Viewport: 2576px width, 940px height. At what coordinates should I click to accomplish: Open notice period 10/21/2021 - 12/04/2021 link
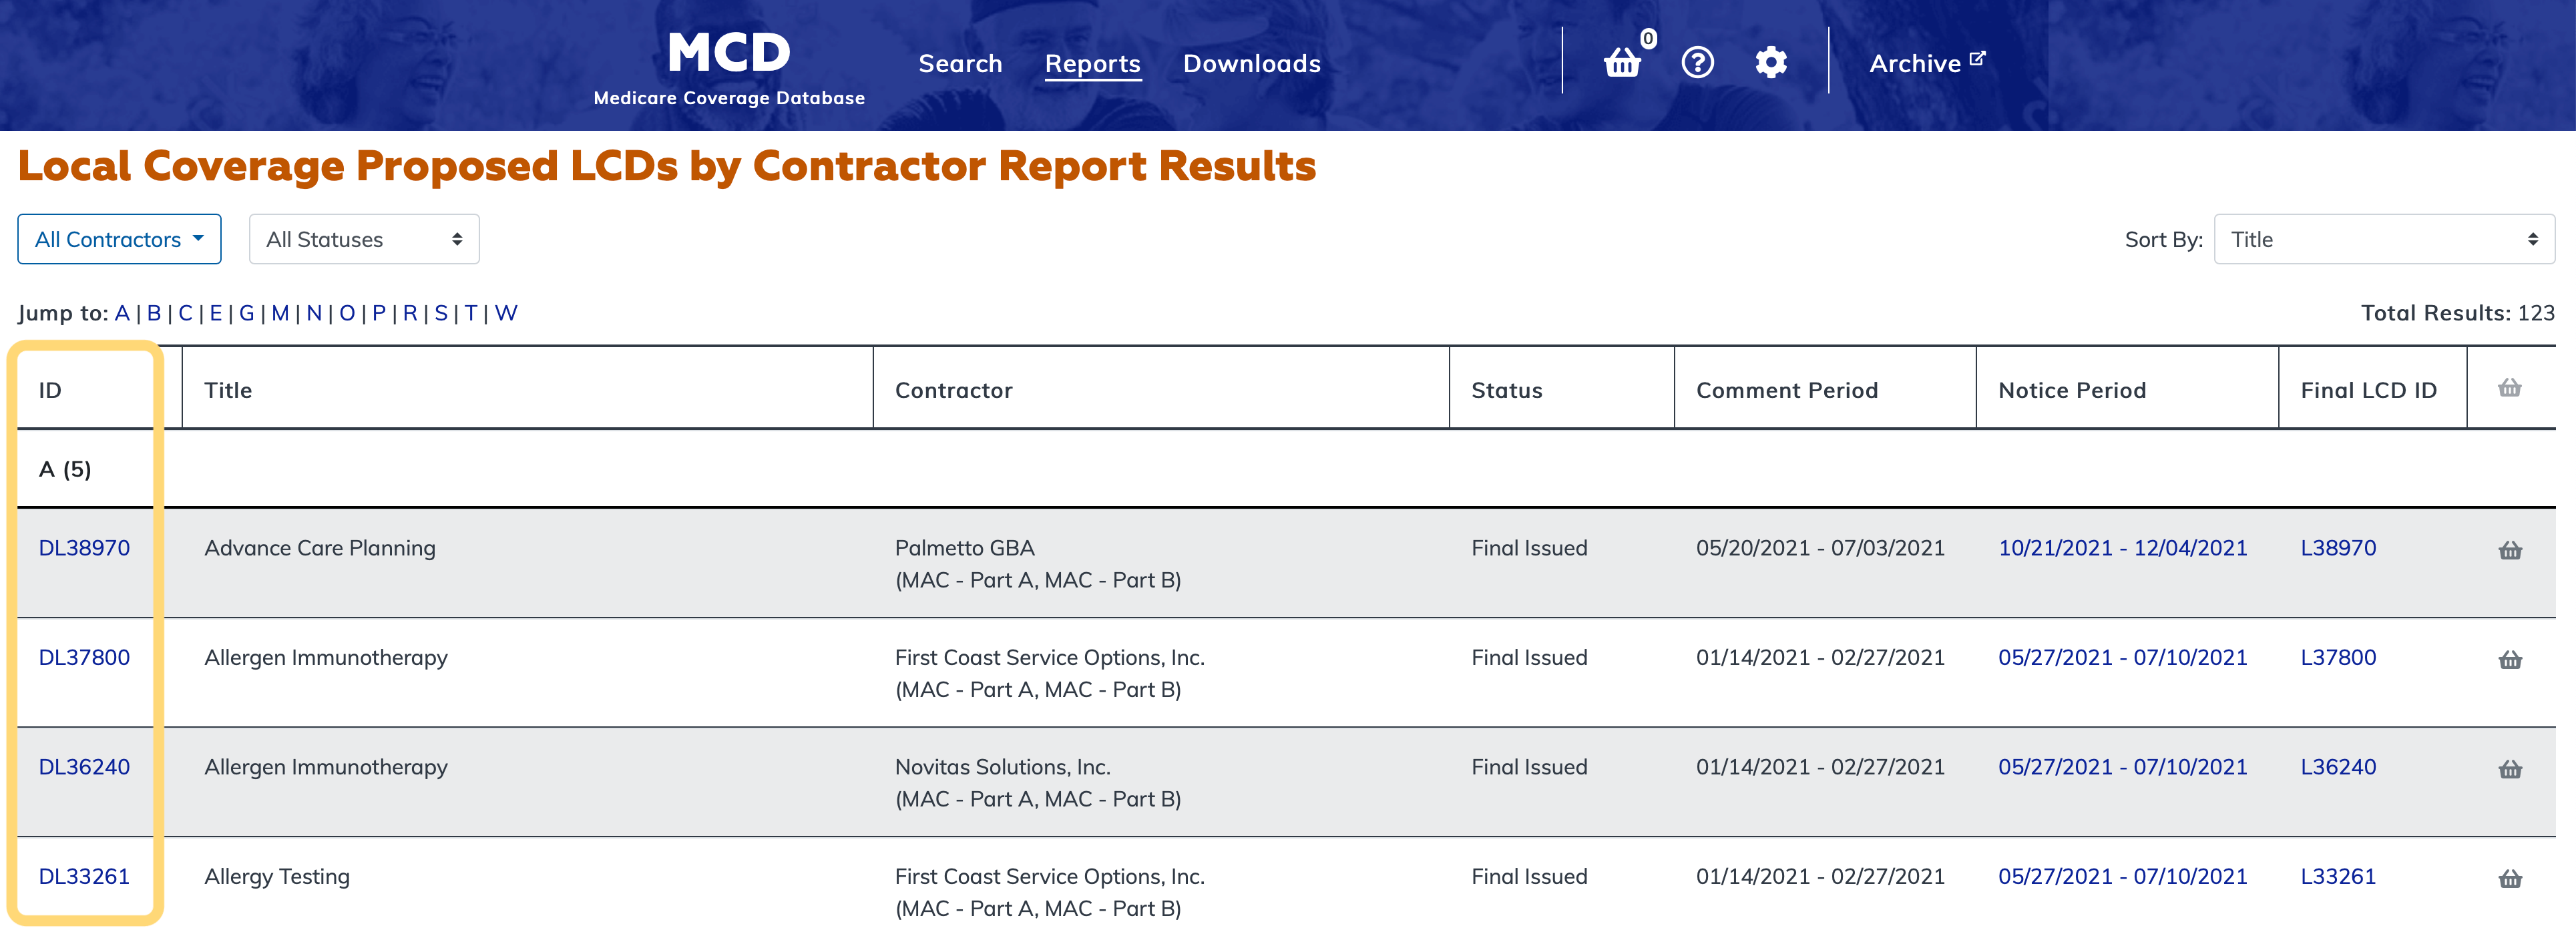coord(2121,548)
